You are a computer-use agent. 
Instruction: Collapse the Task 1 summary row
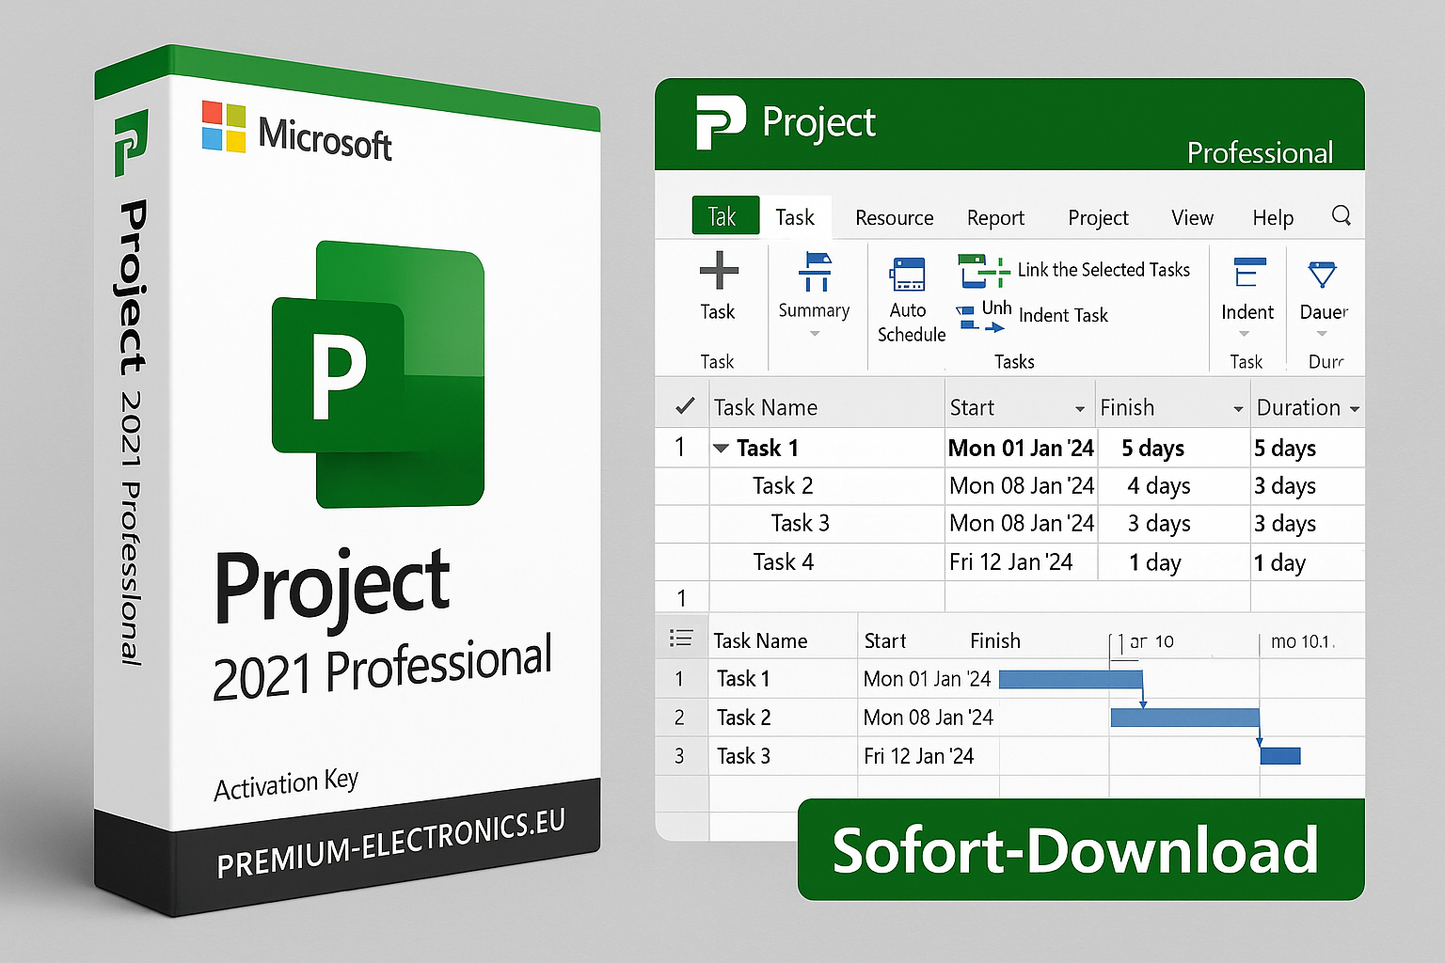pos(722,448)
